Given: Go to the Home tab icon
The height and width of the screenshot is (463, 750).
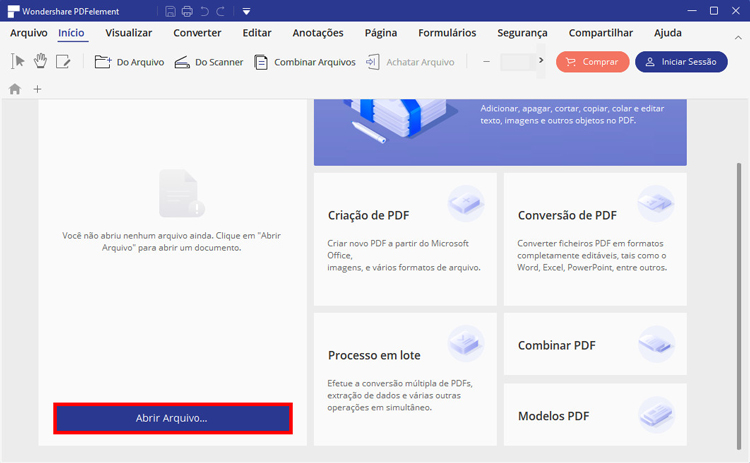Looking at the screenshot, I should tap(15, 89).
